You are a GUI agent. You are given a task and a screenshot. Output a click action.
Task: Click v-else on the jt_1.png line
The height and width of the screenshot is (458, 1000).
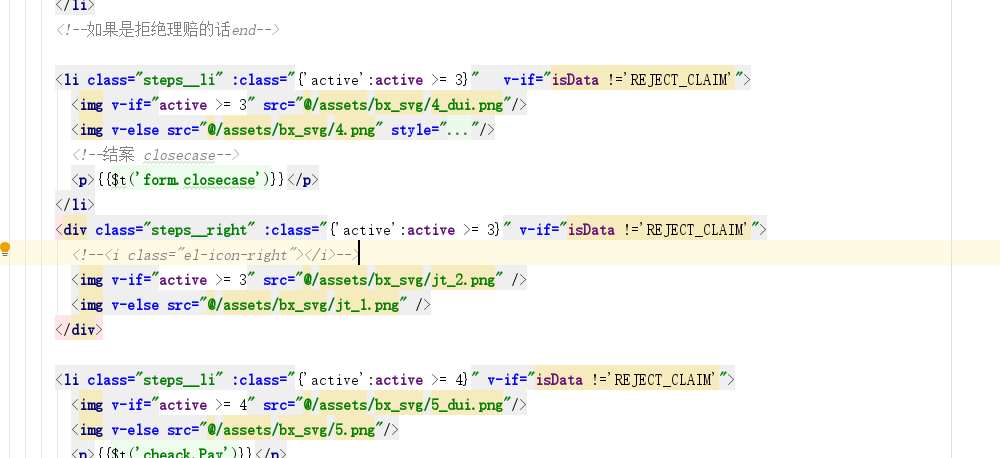pos(135,305)
